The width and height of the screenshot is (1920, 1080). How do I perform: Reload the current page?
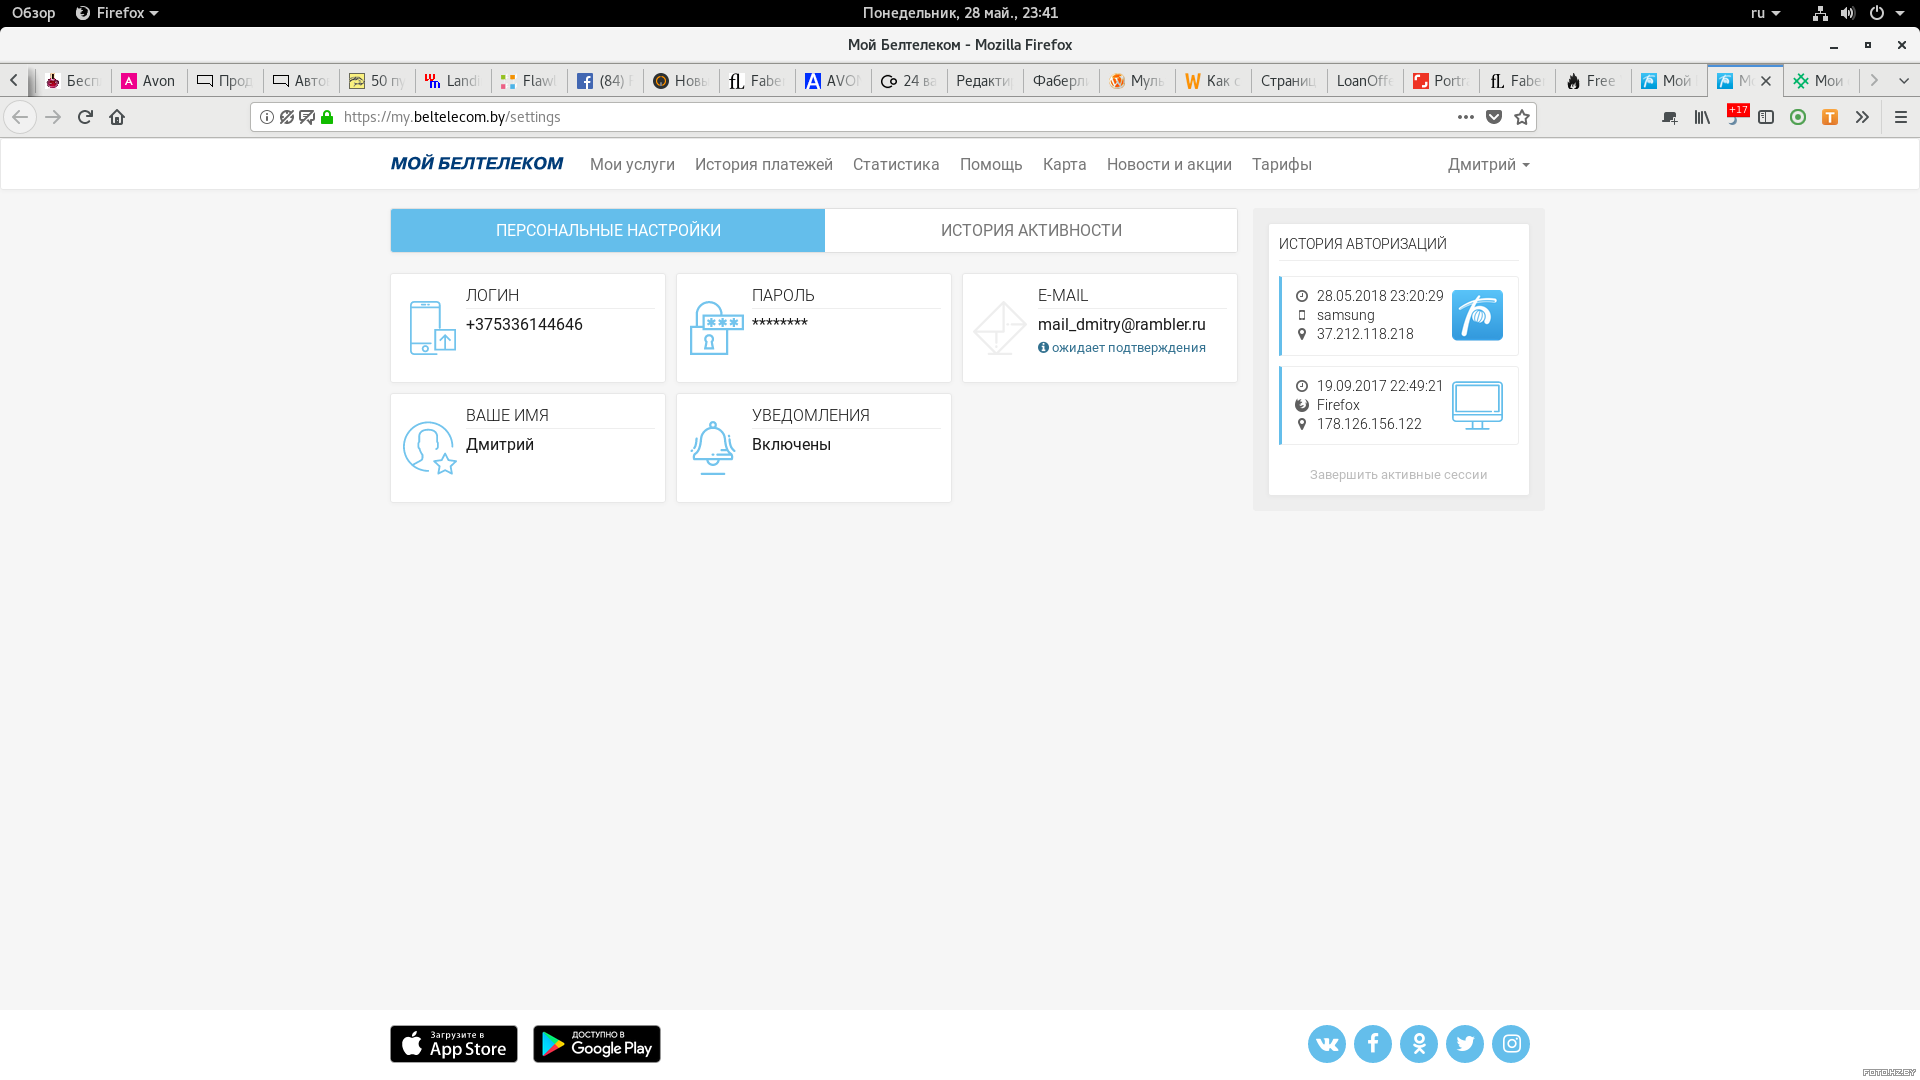coord(85,117)
